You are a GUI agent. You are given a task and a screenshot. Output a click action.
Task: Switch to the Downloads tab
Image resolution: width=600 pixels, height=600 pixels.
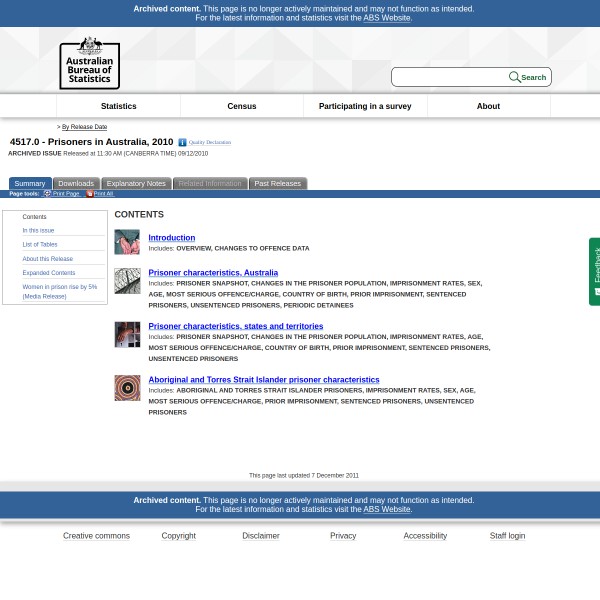76,184
